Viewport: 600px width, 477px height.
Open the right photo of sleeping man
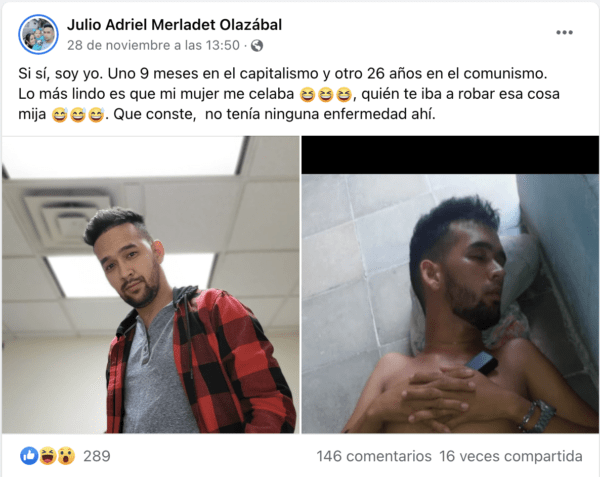coord(450,285)
